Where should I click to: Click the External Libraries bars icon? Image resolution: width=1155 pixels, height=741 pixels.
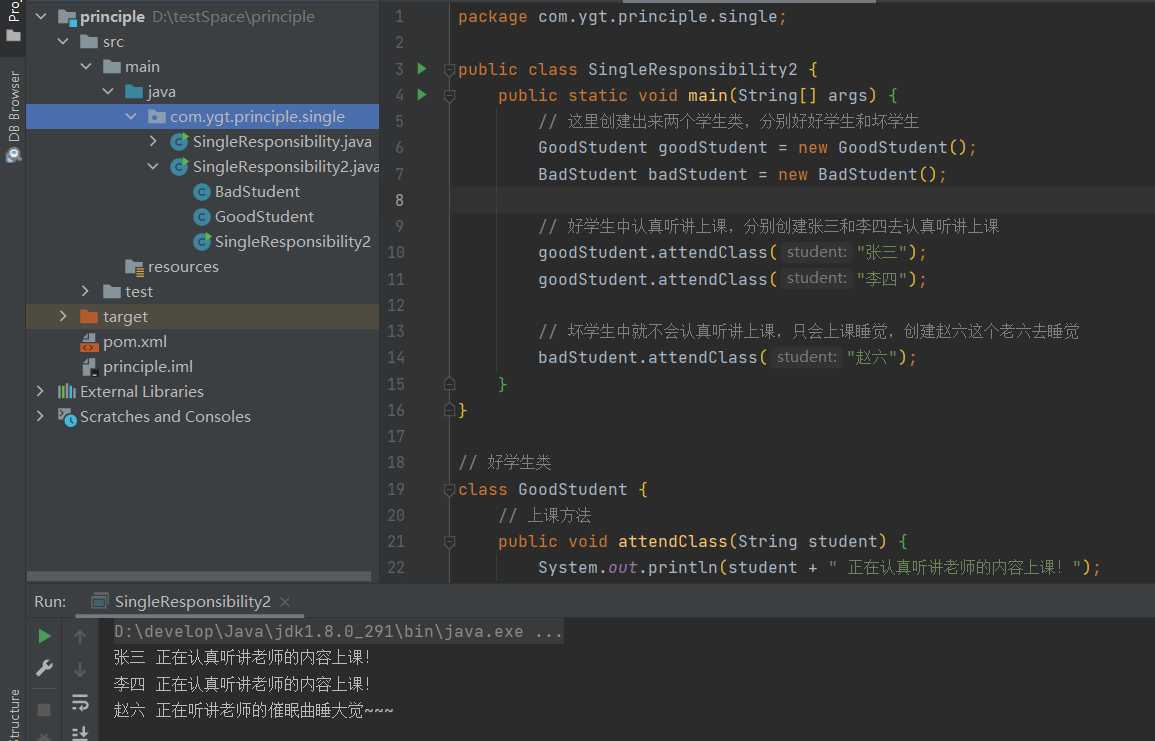(x=67, y=391)
